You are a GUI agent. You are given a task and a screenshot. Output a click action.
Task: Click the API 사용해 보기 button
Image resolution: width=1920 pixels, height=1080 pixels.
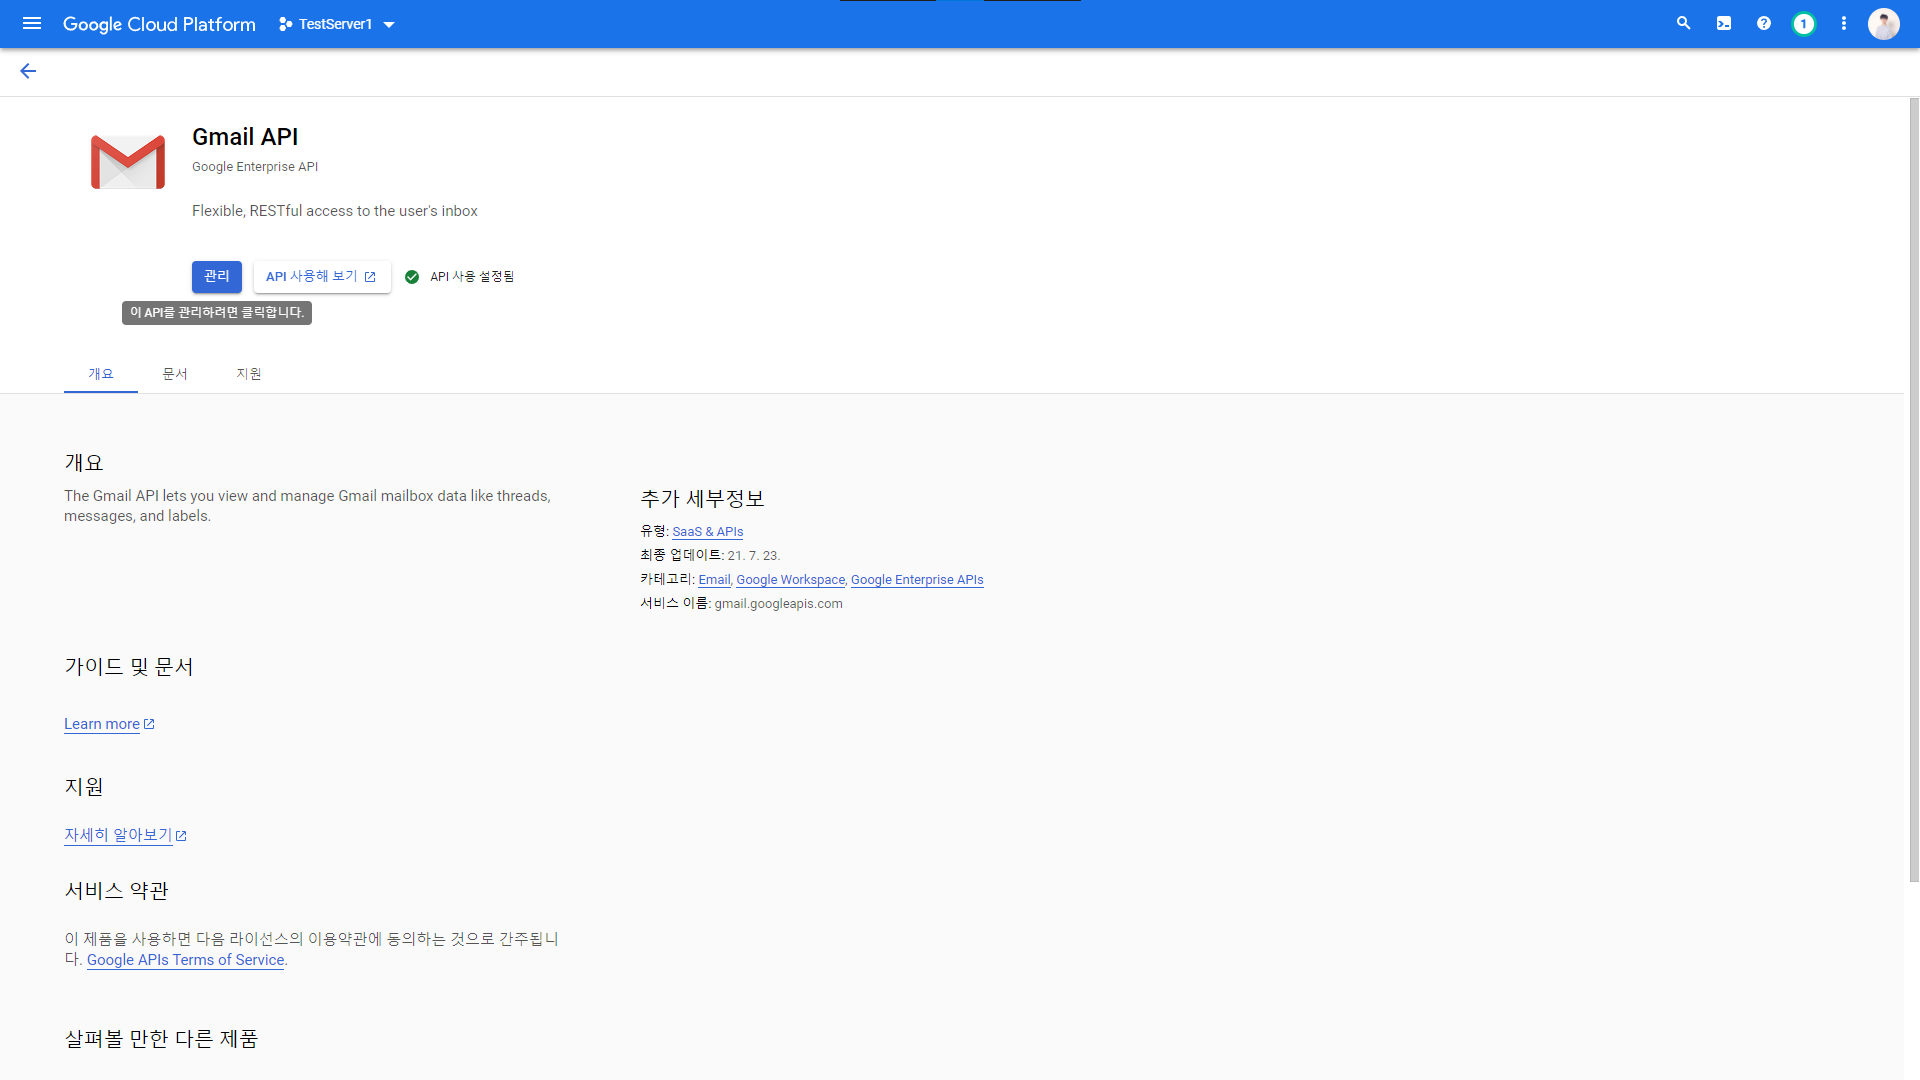[321, 276]
